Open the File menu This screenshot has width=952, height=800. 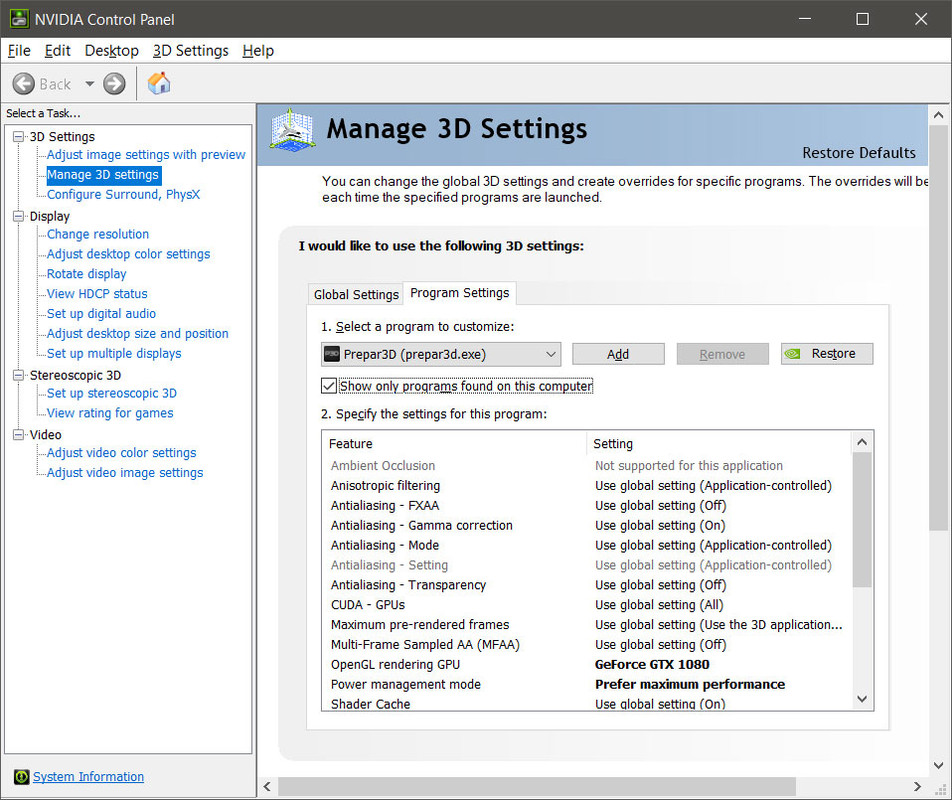tap(19, 50)
